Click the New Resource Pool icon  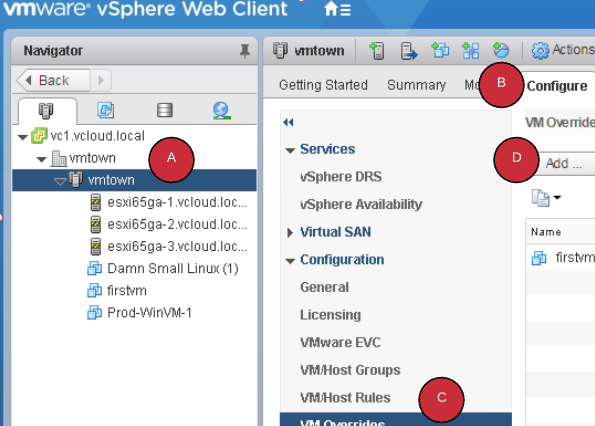[501, 50]
